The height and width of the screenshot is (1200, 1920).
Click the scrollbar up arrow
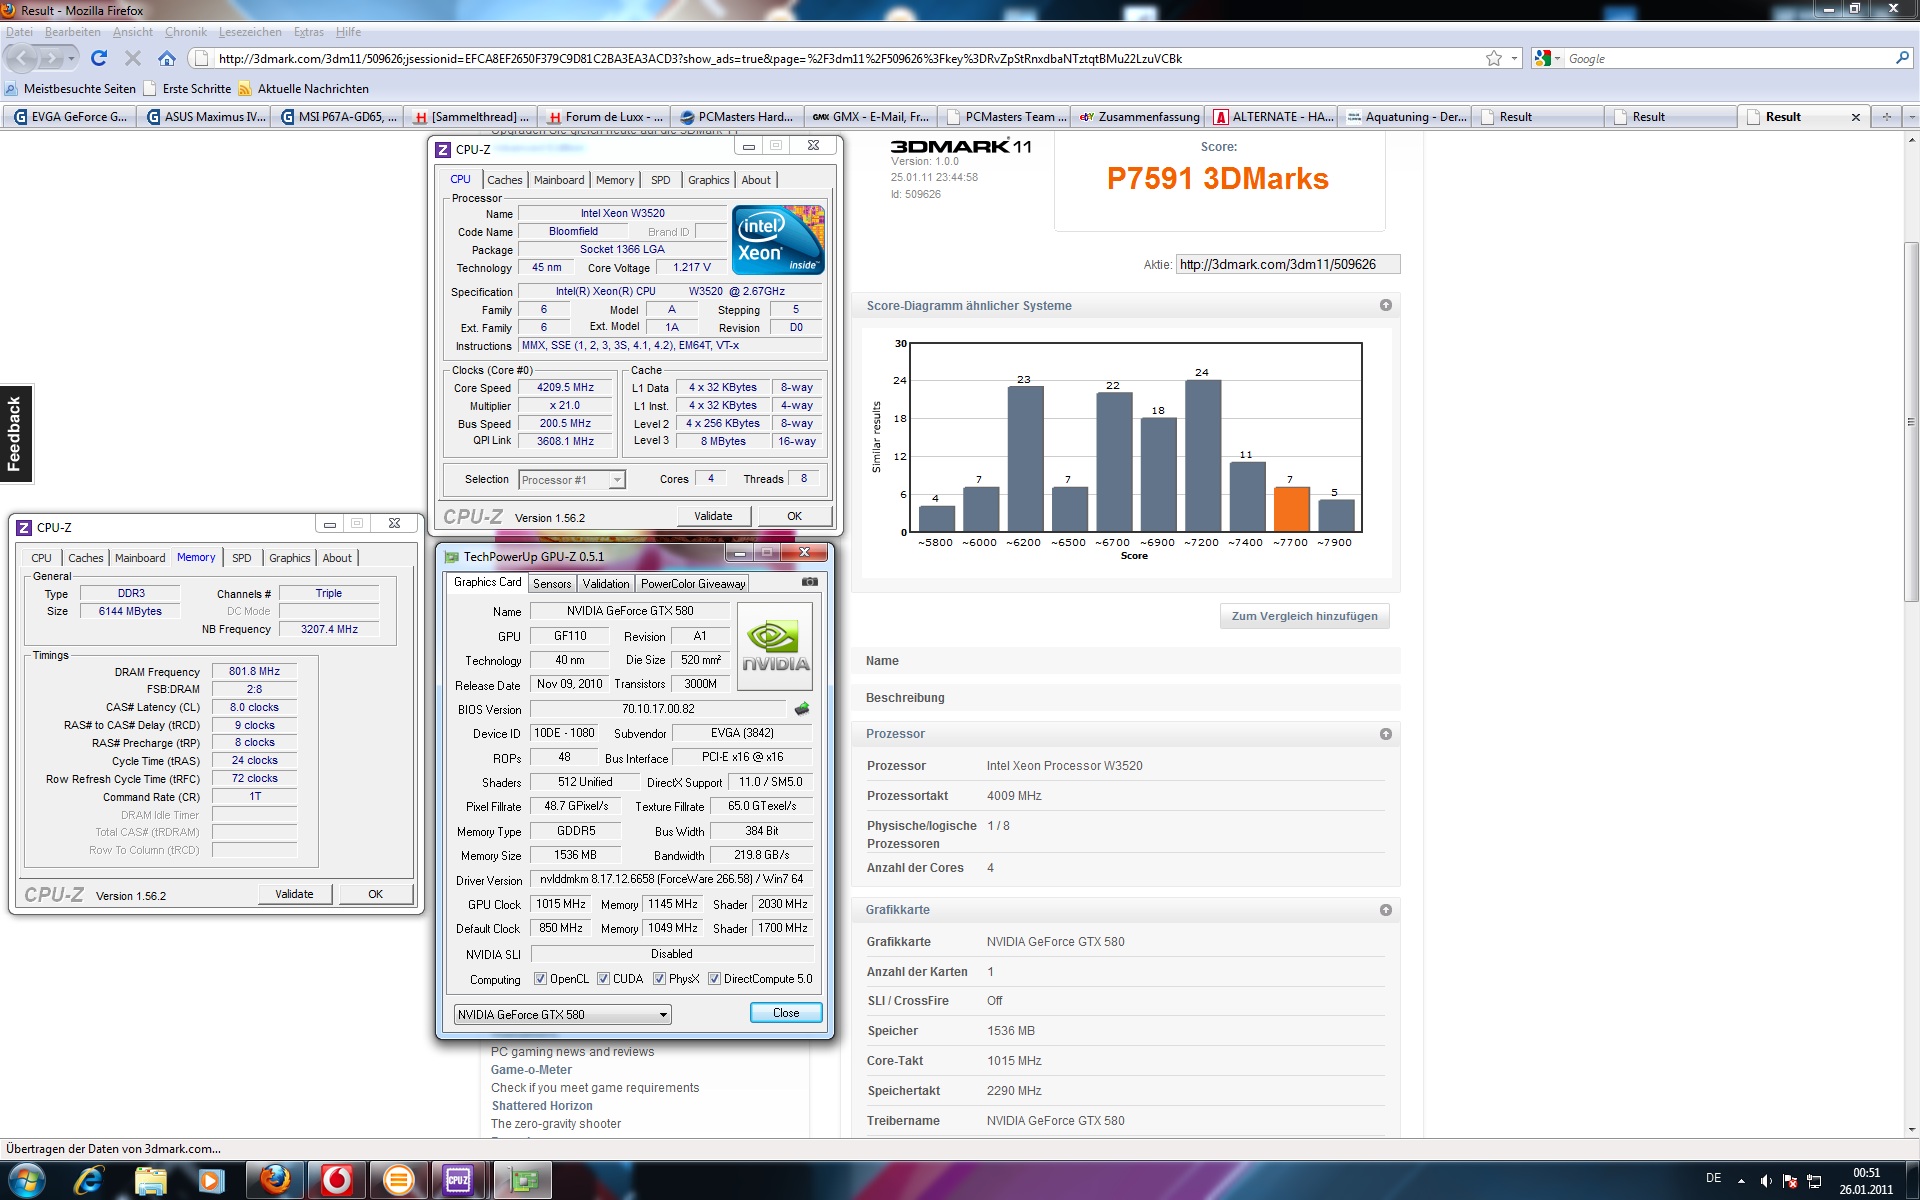tap(1911, 141)
